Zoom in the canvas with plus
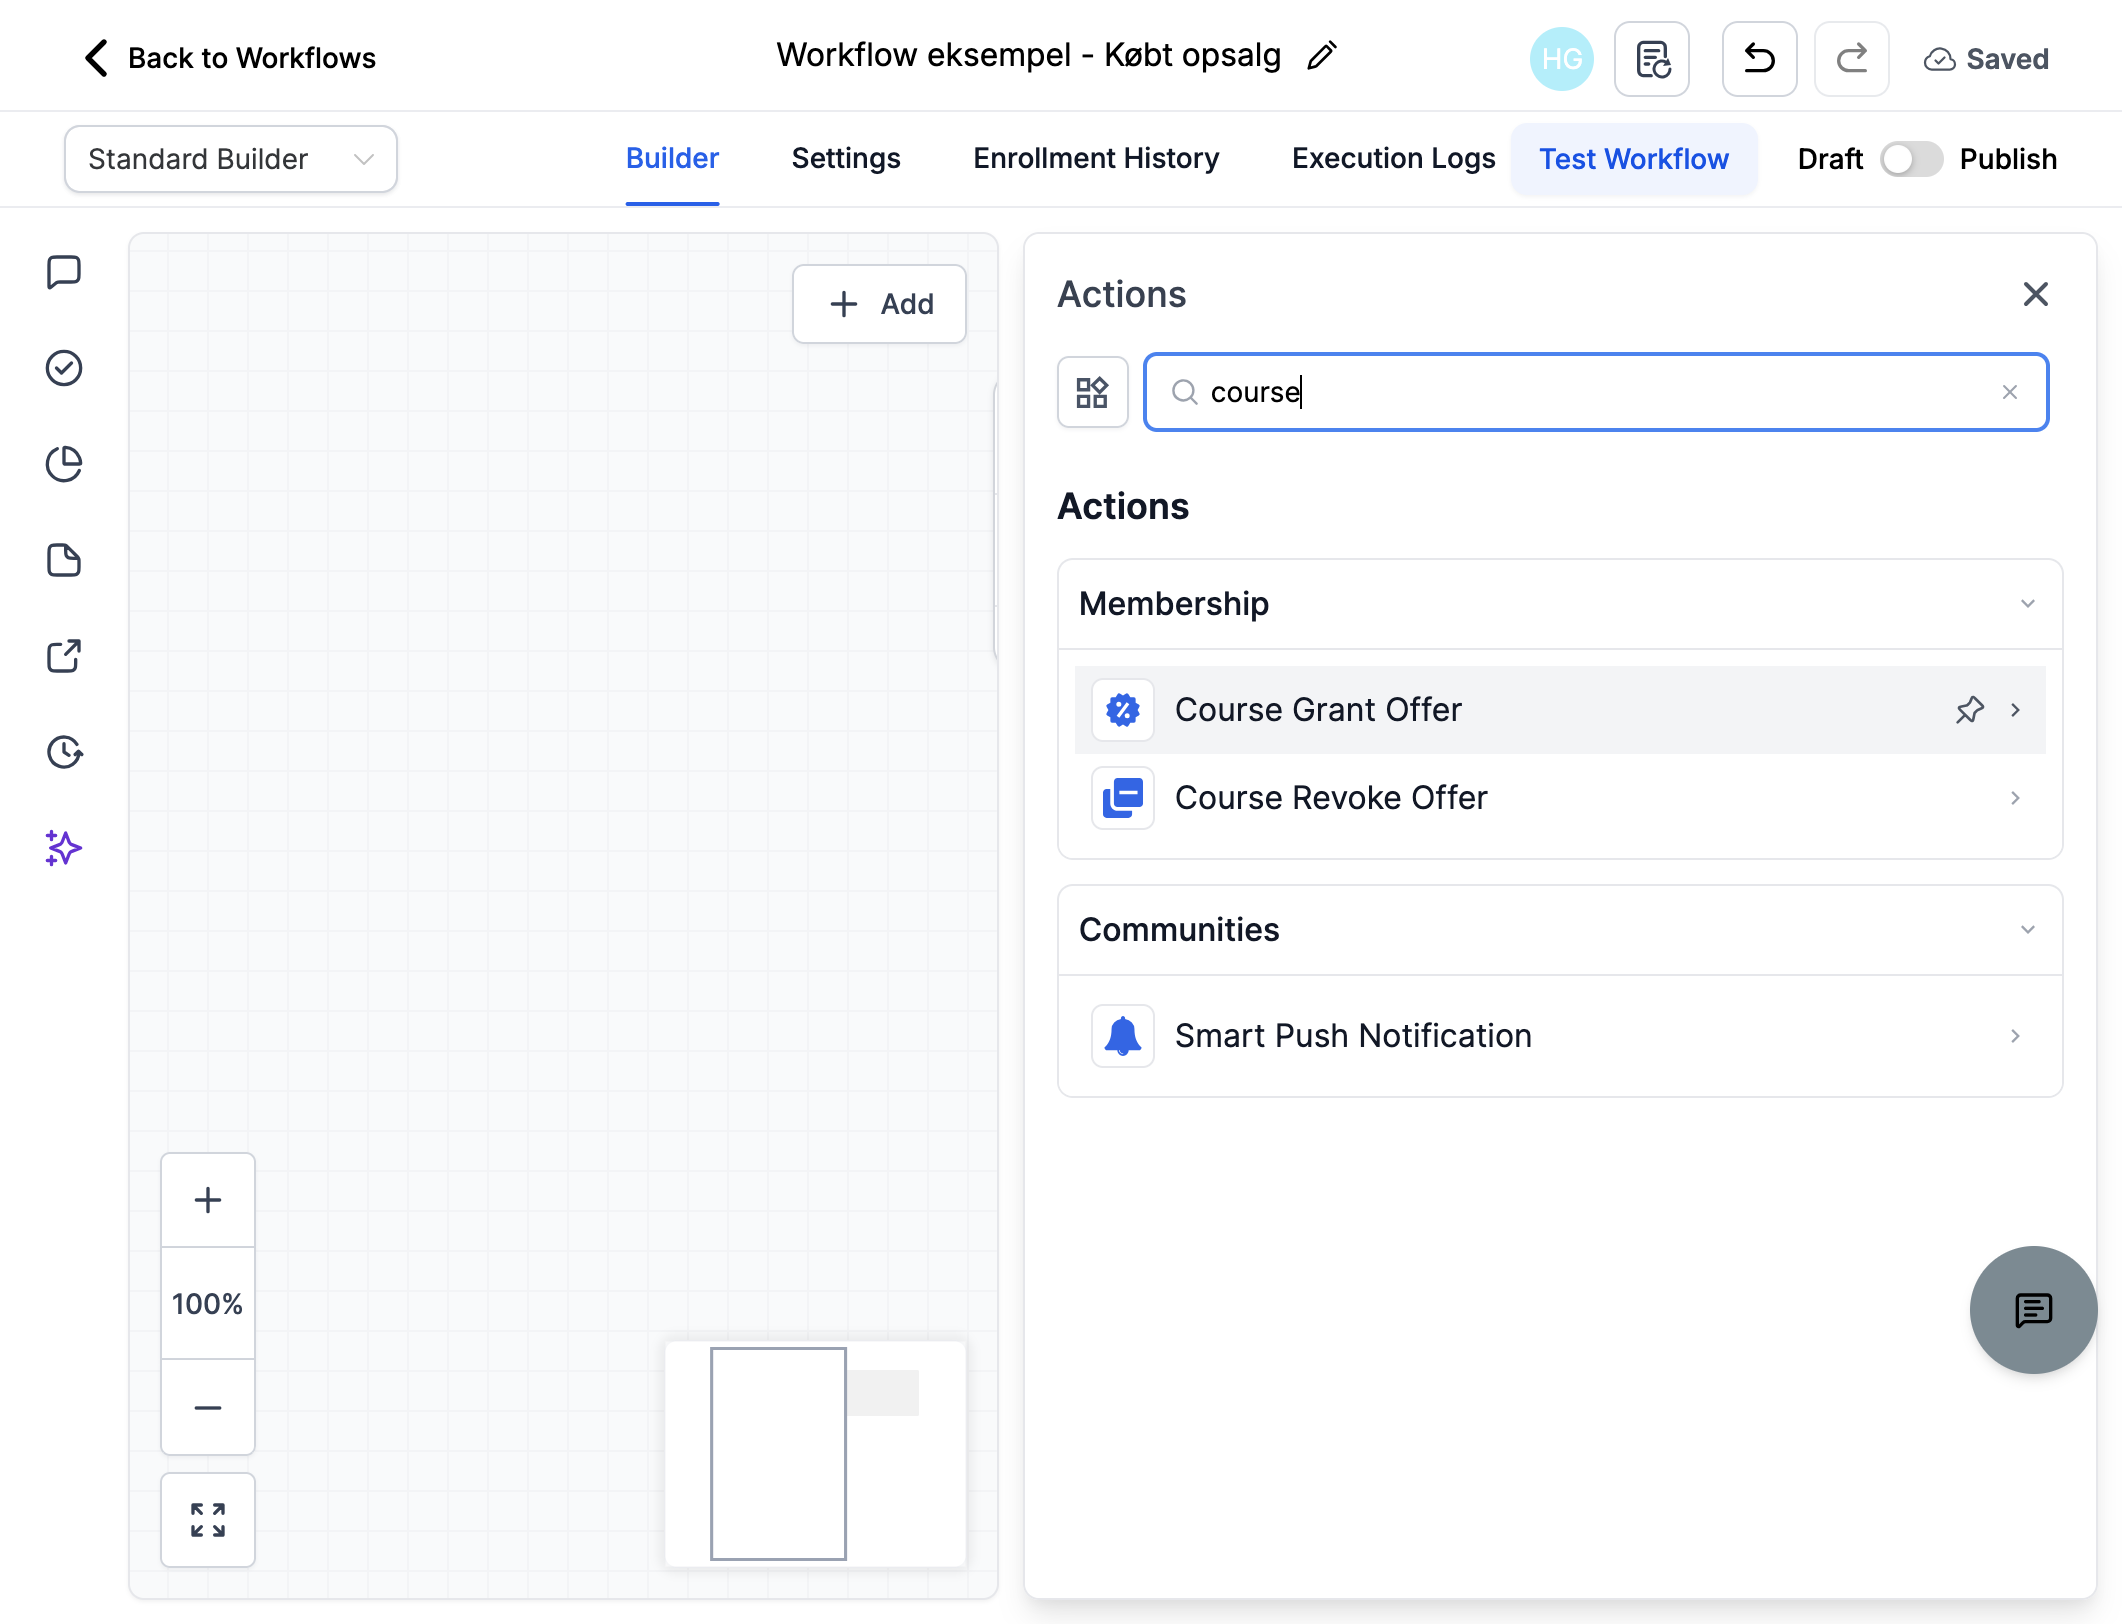Image resolution: width=2122 pixels, height=1624 pixels. (208, 1200)
